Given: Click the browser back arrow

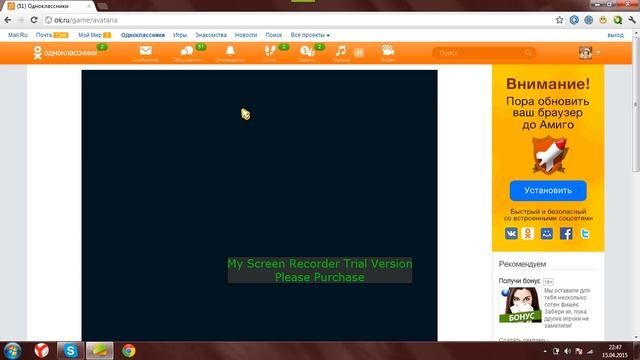Looking at the screenshot, I should (8, 20).
